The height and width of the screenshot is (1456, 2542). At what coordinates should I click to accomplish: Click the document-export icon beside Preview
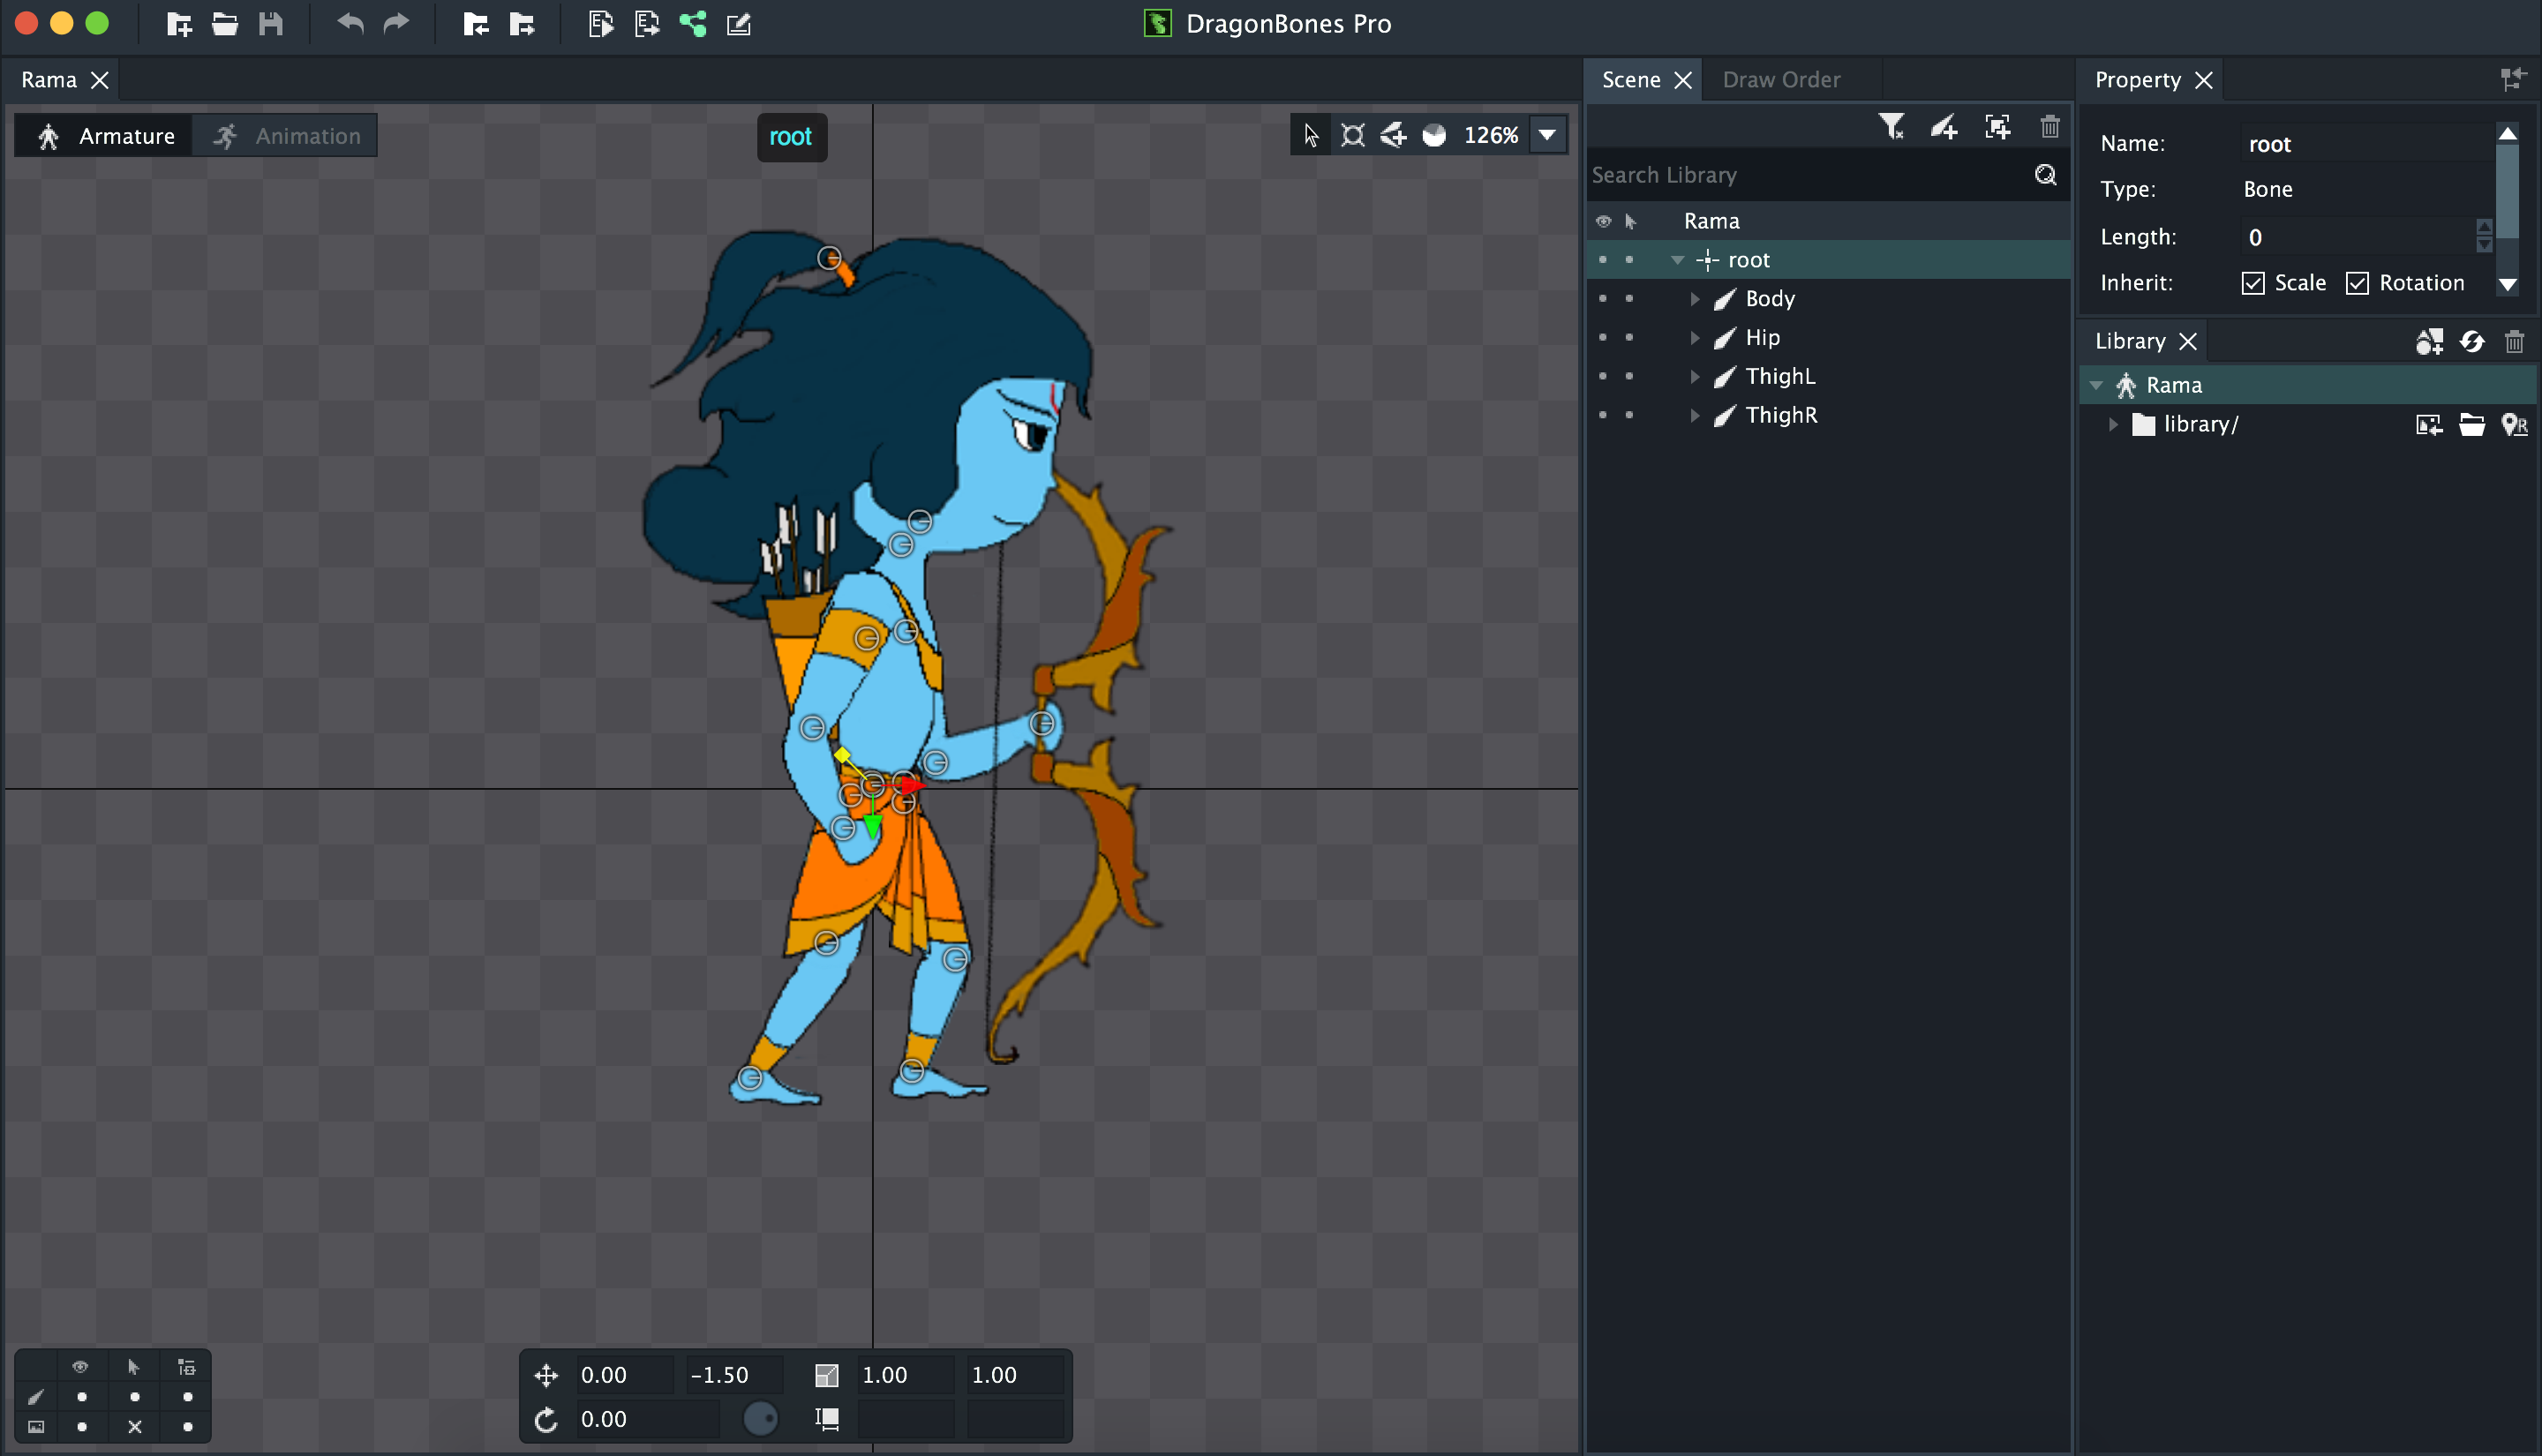(x=647, y=24)
